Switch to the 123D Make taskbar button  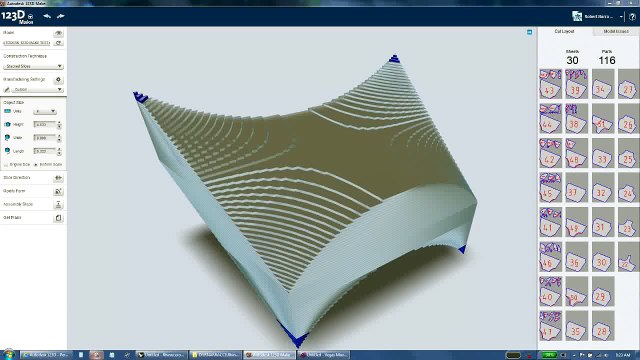tap(269, 355)
